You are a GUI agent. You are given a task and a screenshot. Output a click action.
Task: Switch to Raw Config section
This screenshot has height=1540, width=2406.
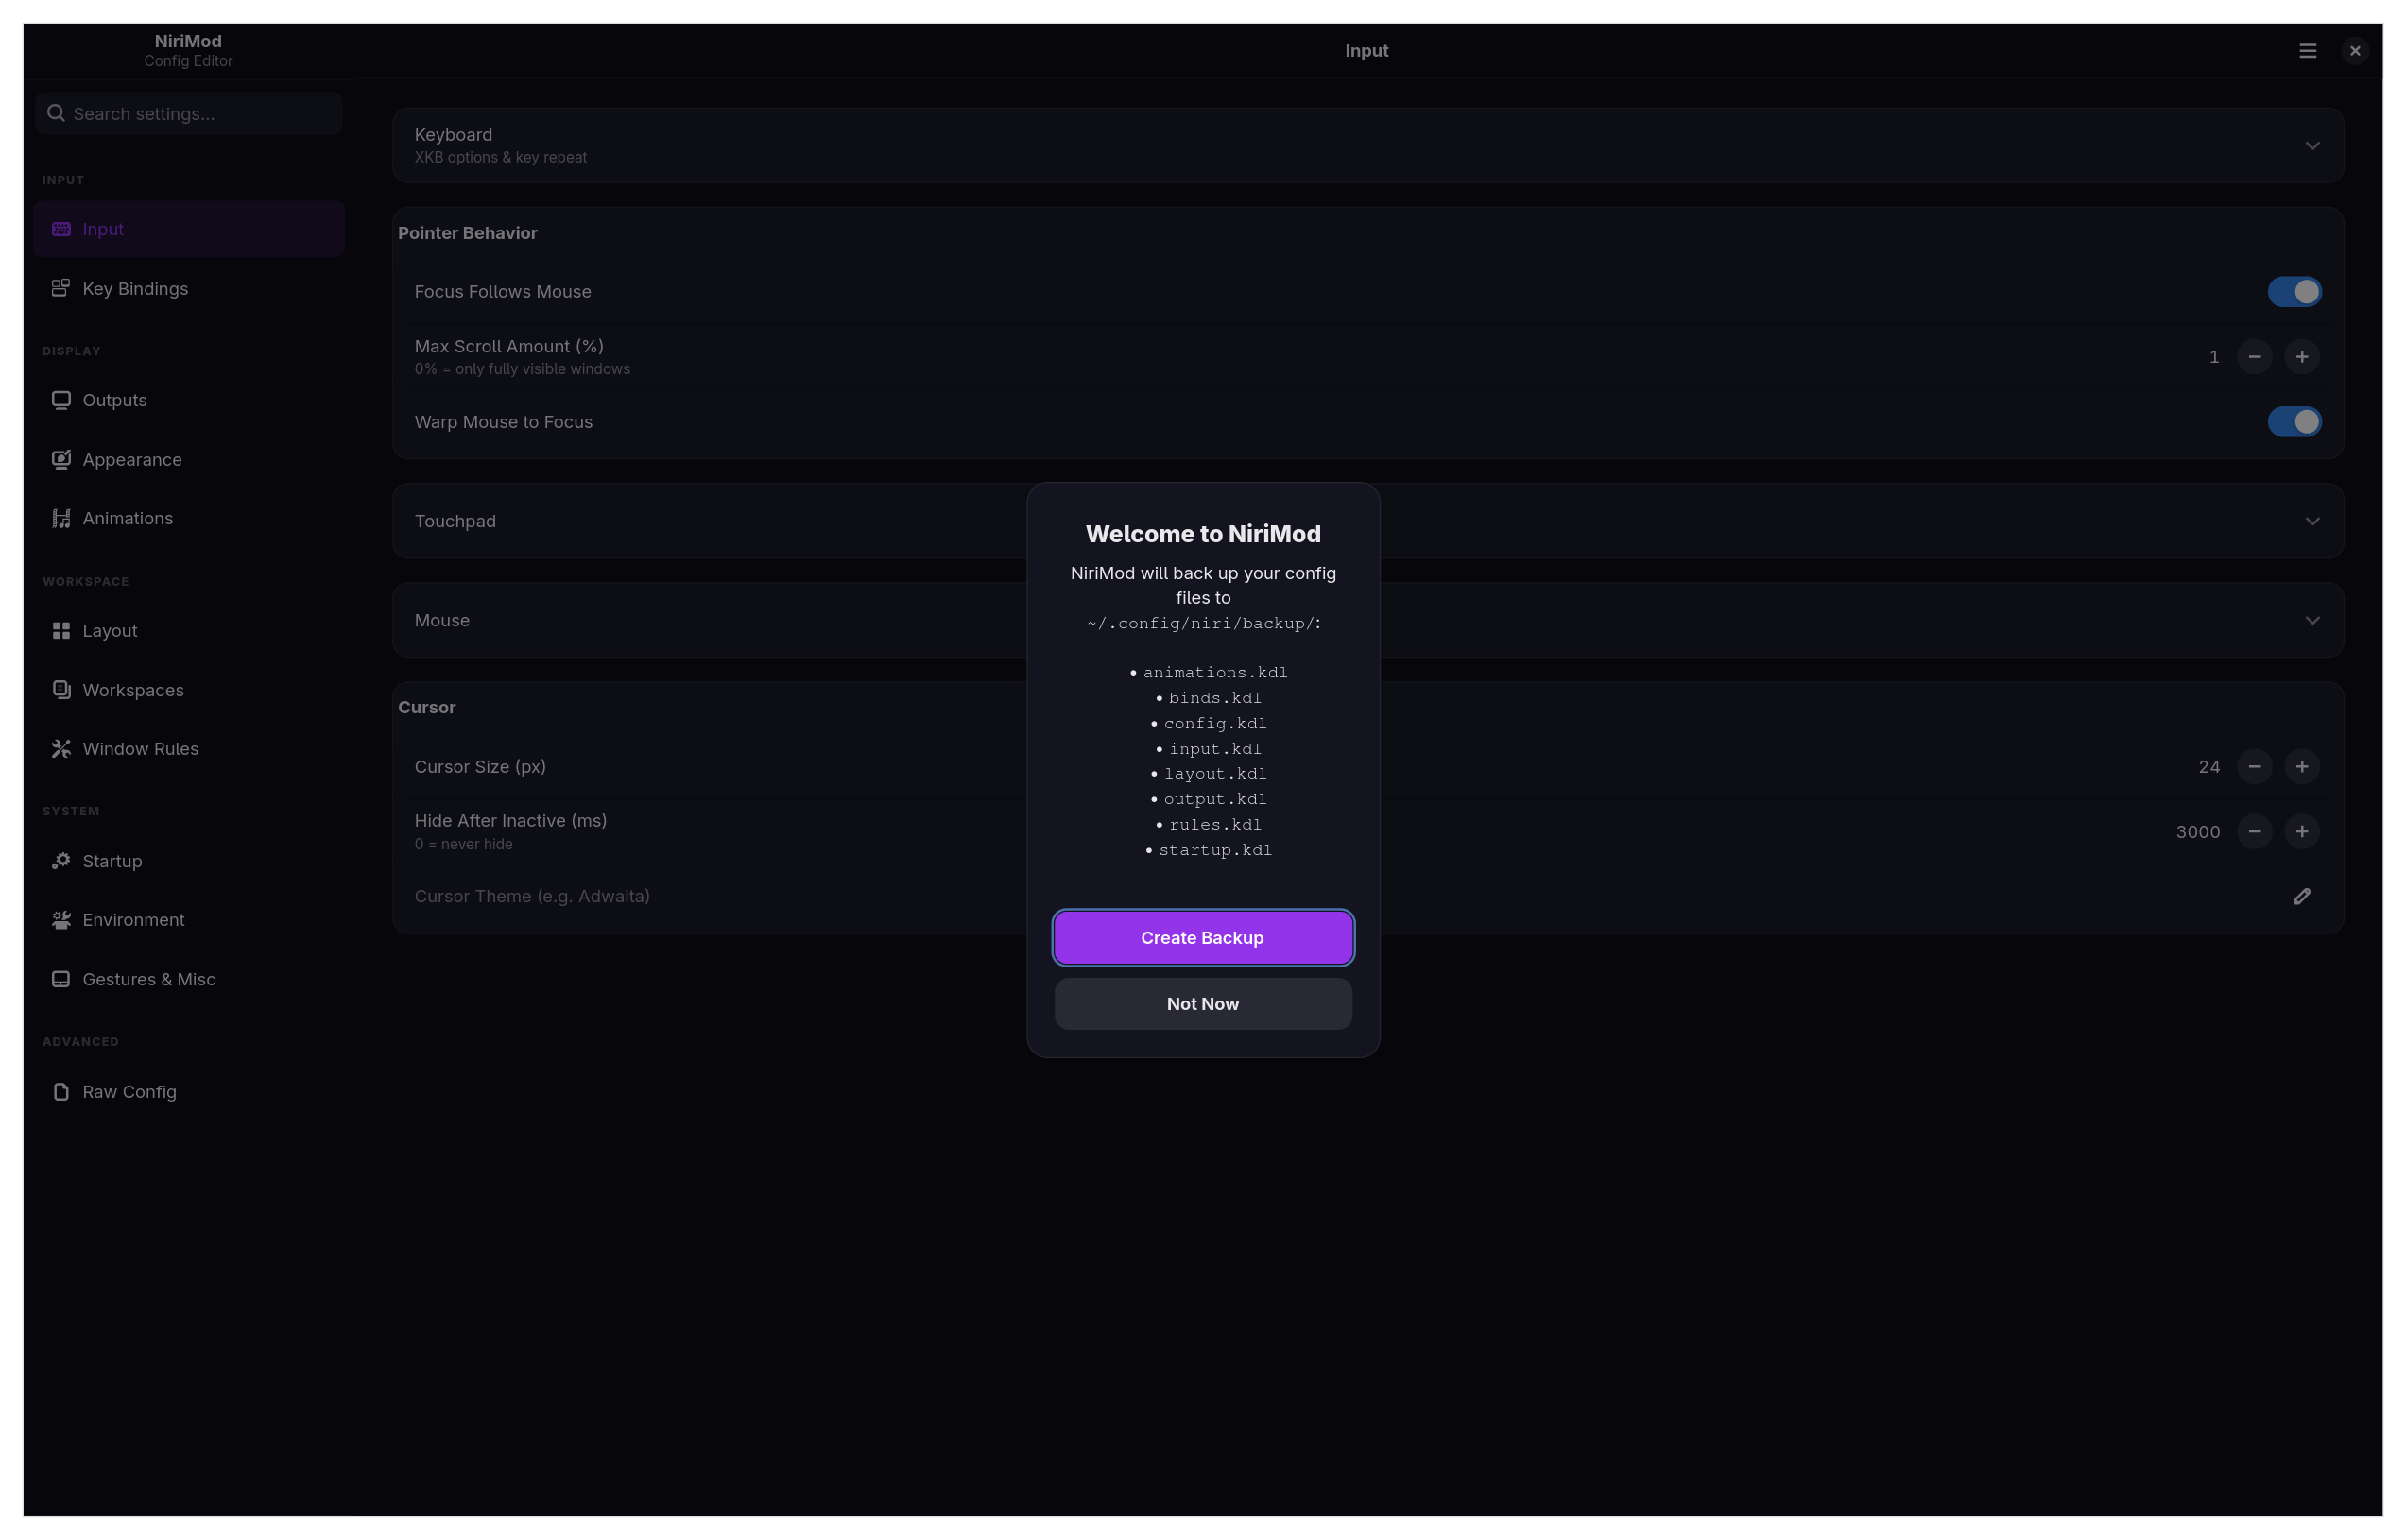point(189,1091)
